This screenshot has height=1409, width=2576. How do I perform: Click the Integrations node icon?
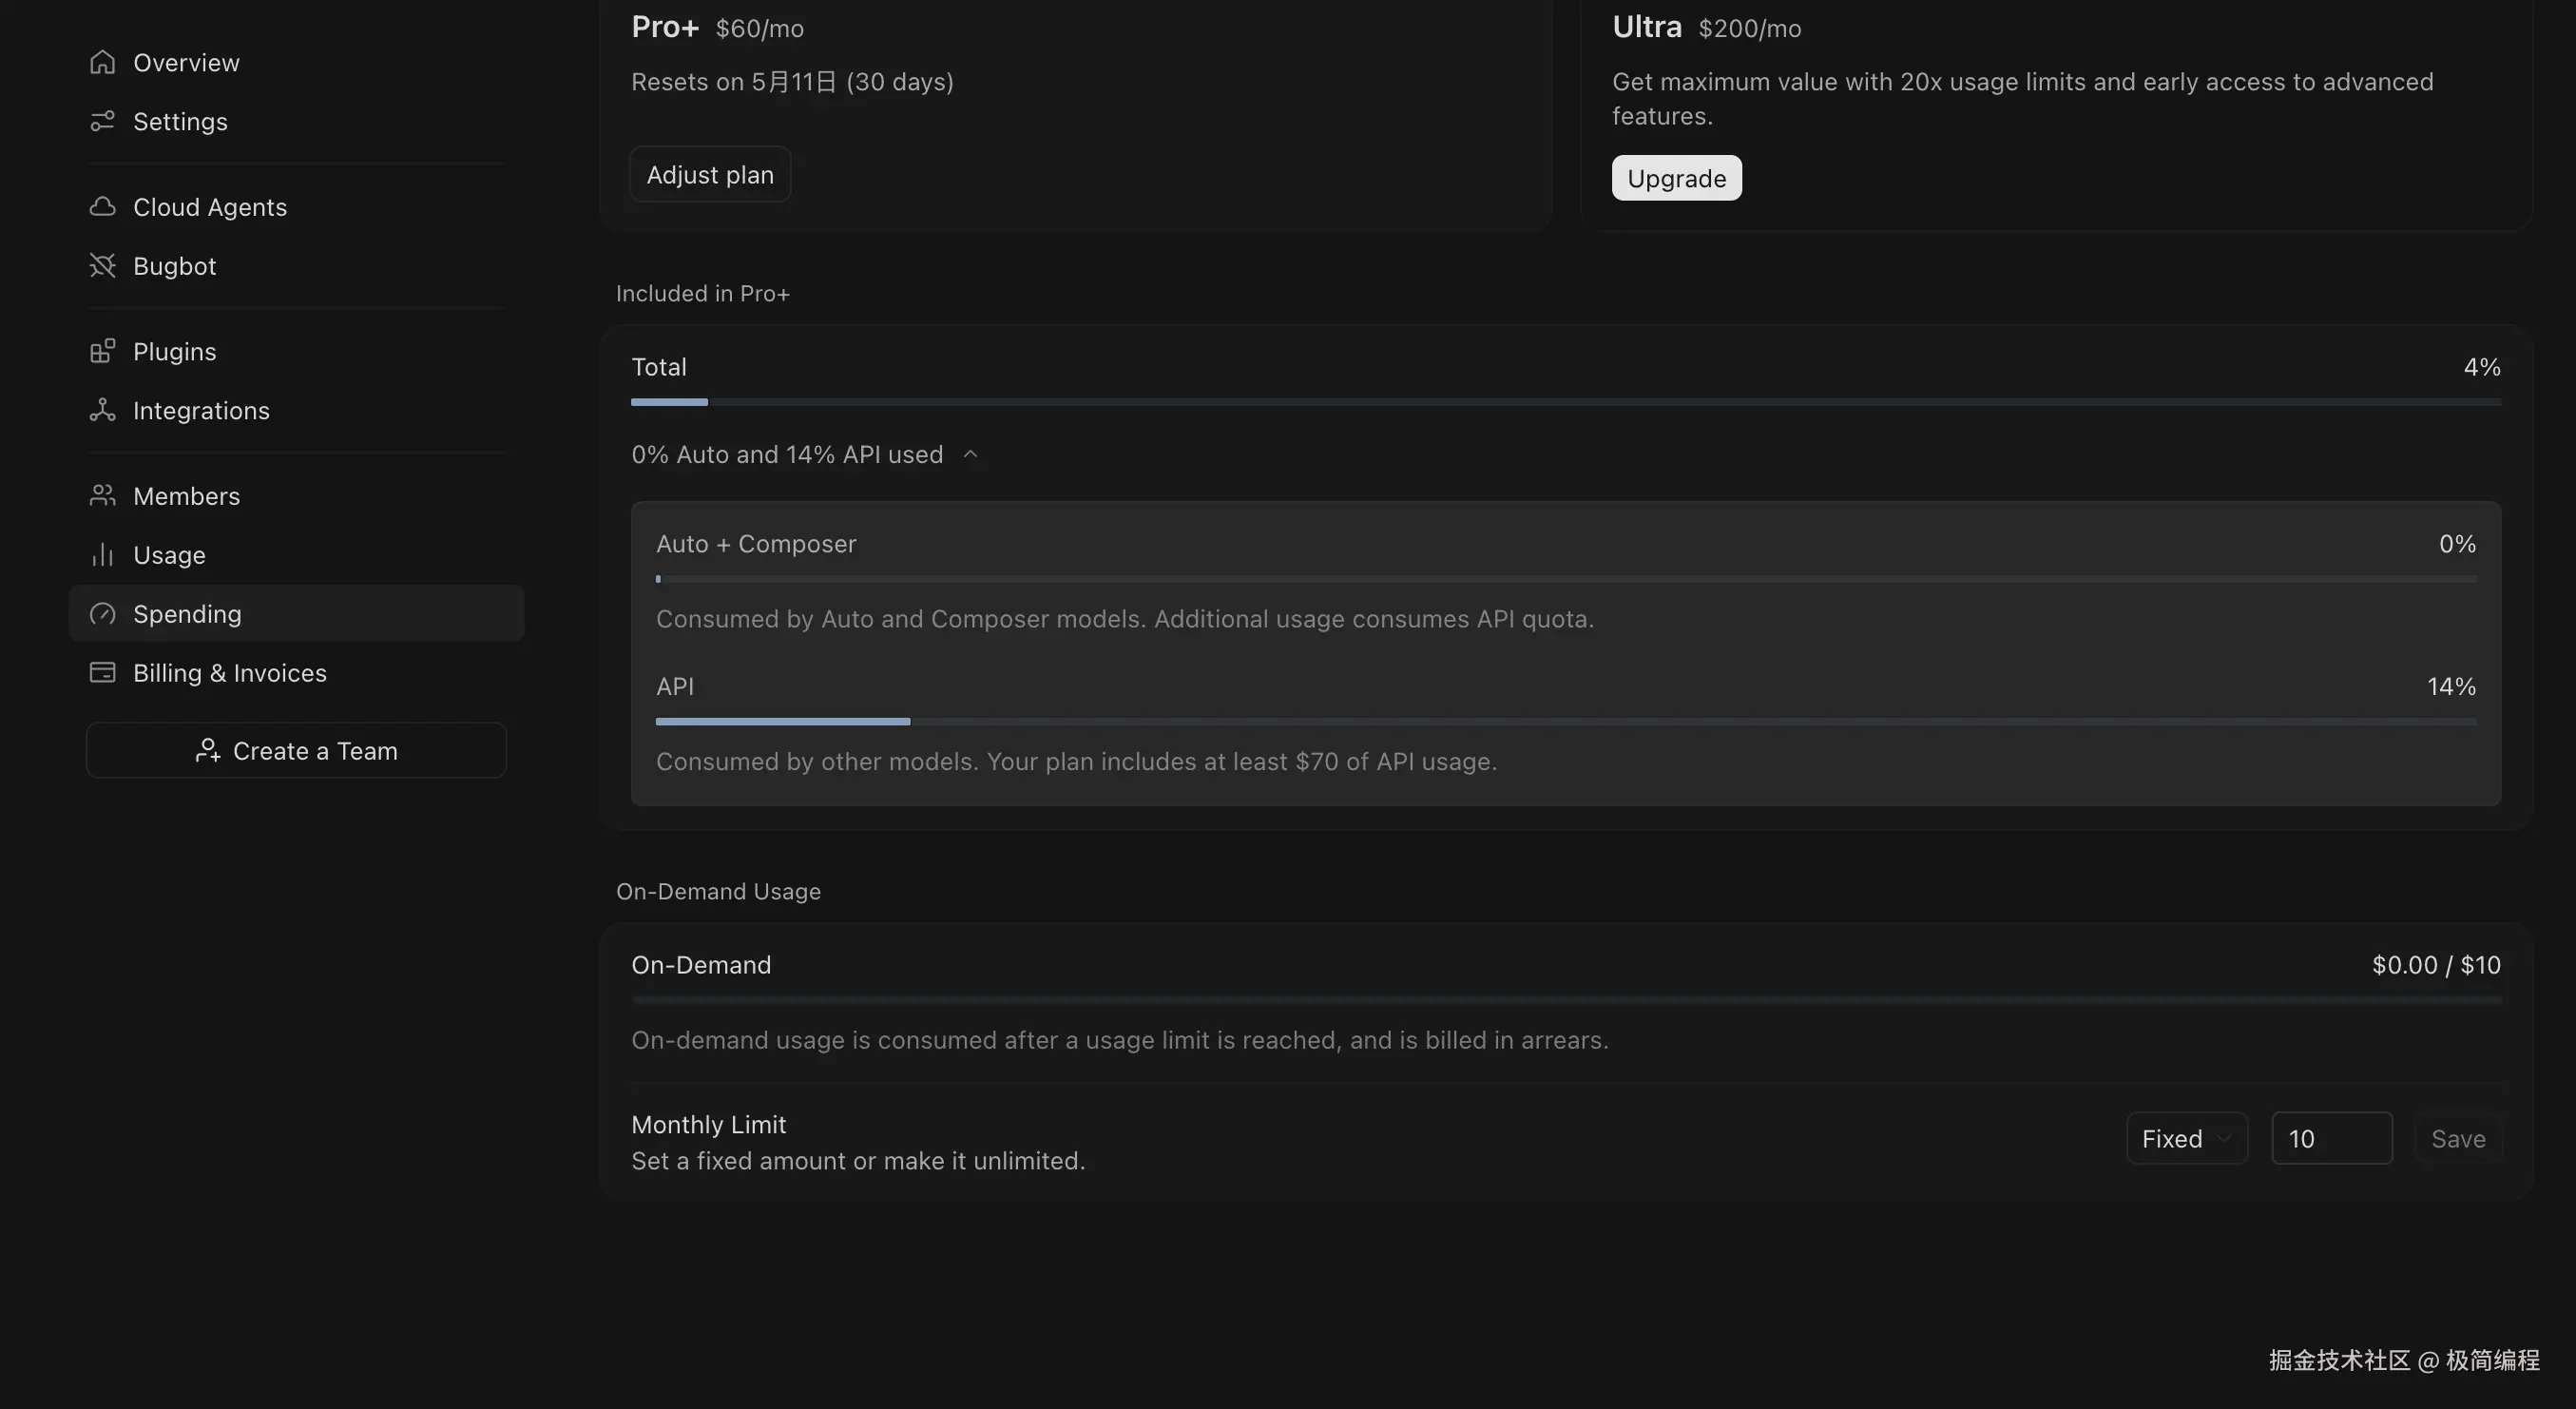pos(102,410)
